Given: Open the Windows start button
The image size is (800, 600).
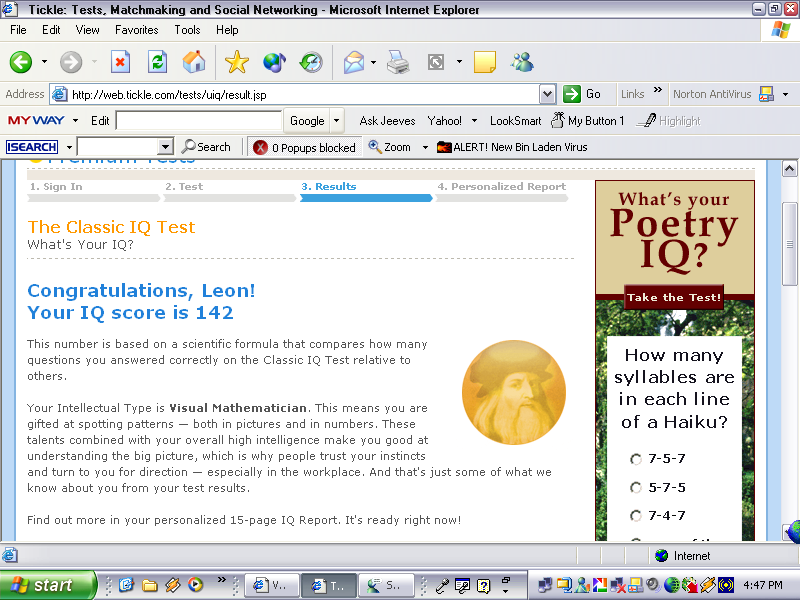Looking at the screenshot, I should tap(47, 585).
